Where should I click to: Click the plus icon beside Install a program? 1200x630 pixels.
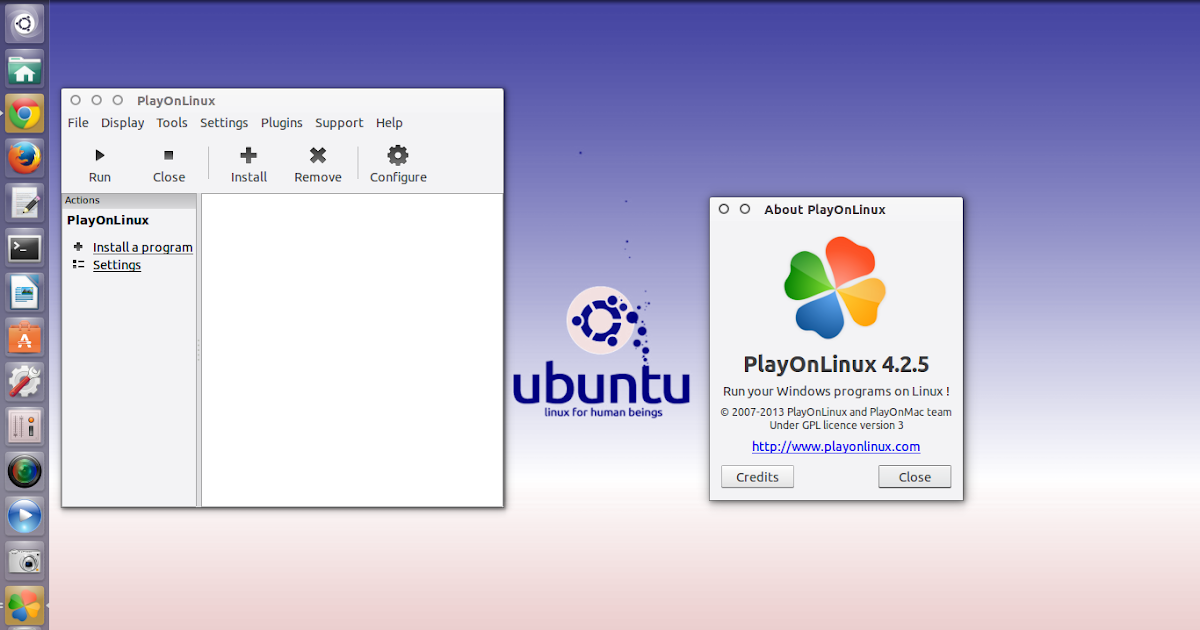click(x=78, y=246)
